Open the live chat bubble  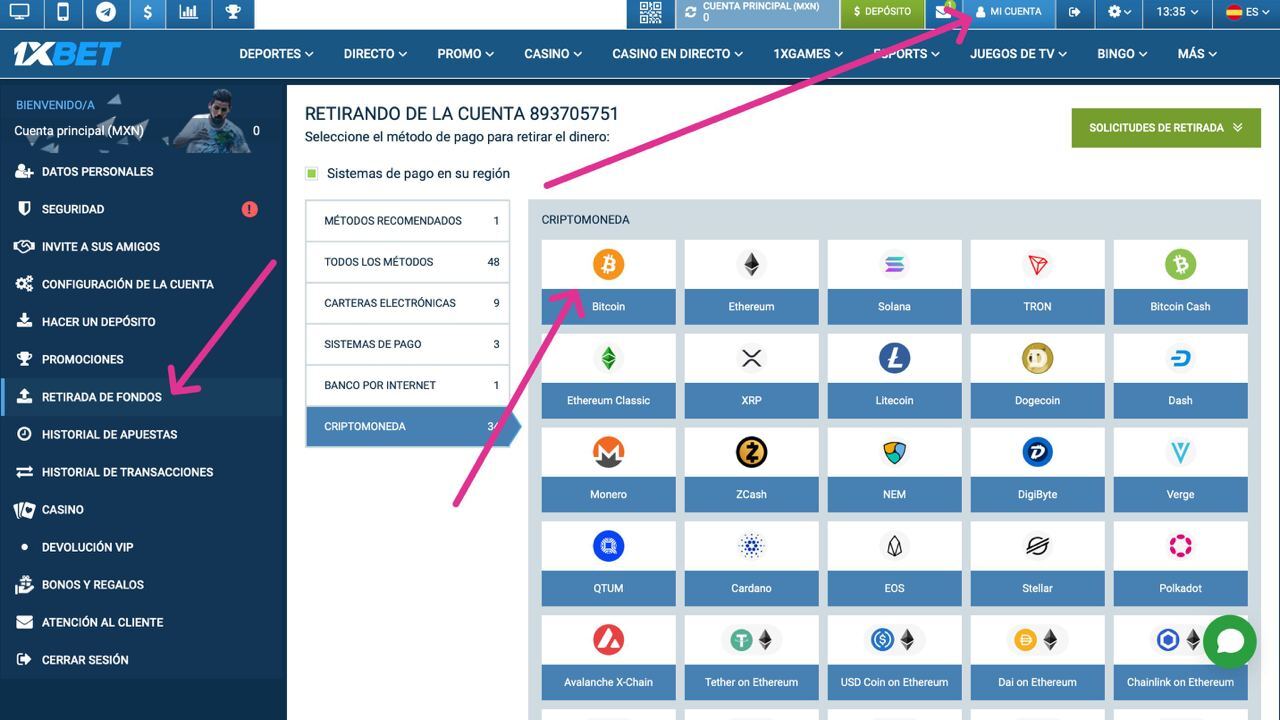tap(1229, 641)
